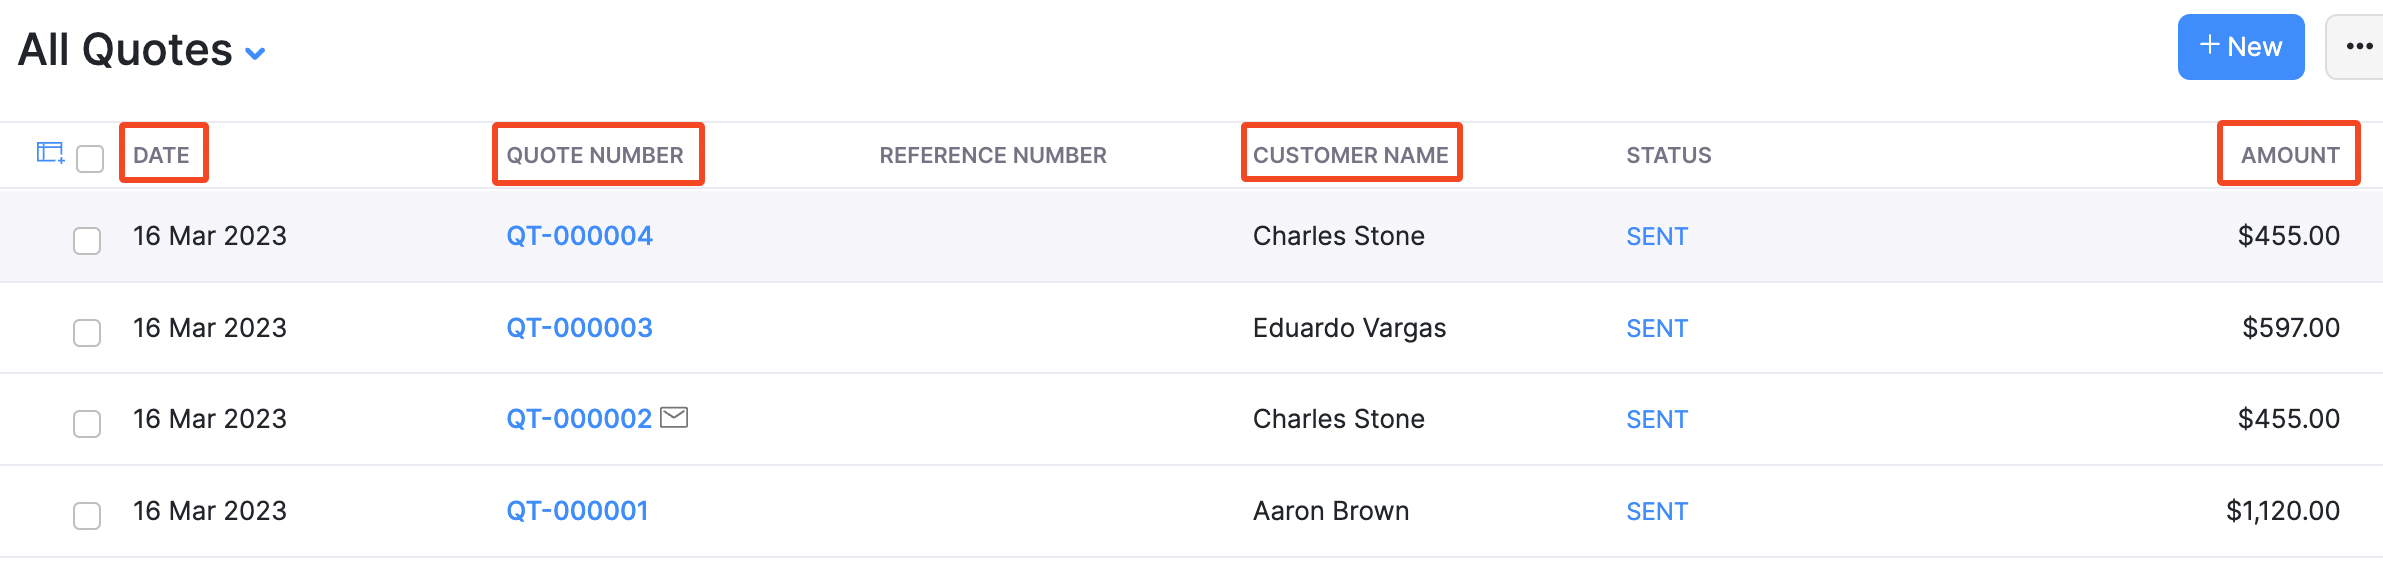Click the New quote button
Viewport: 2383px width, 564px height.
tap(2240, 47)
